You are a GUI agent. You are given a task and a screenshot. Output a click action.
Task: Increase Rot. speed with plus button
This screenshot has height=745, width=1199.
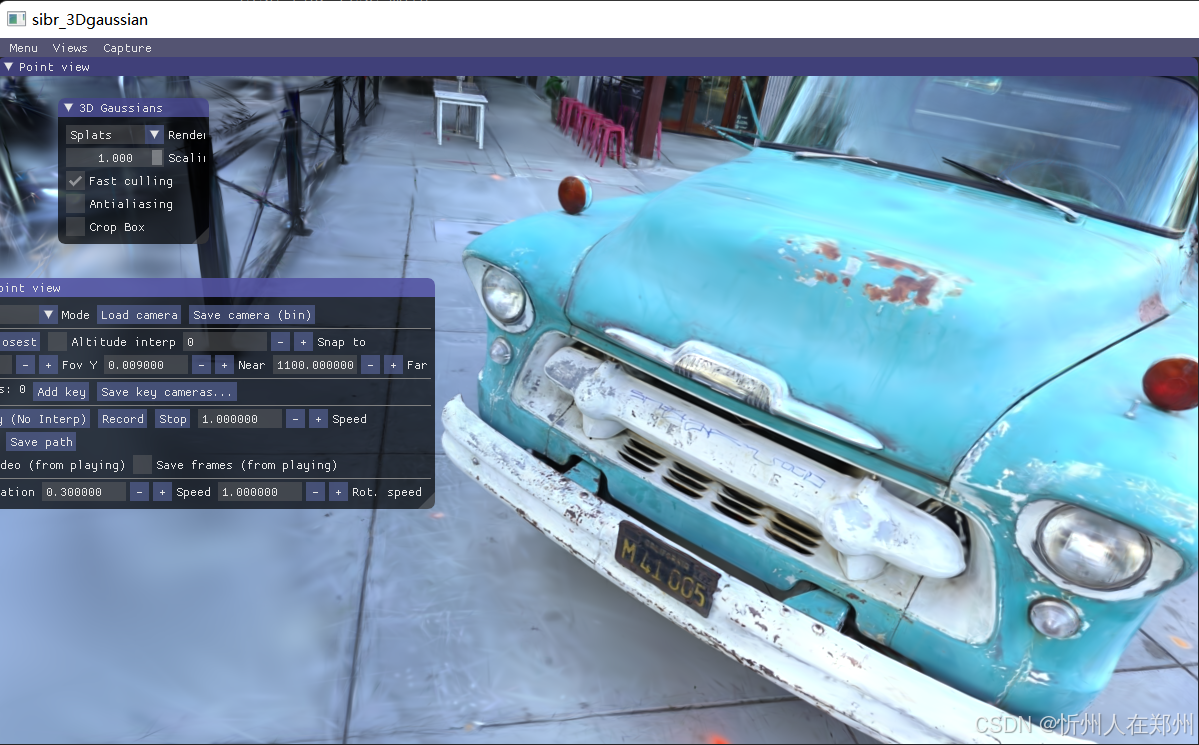click(x=338, y=492)
